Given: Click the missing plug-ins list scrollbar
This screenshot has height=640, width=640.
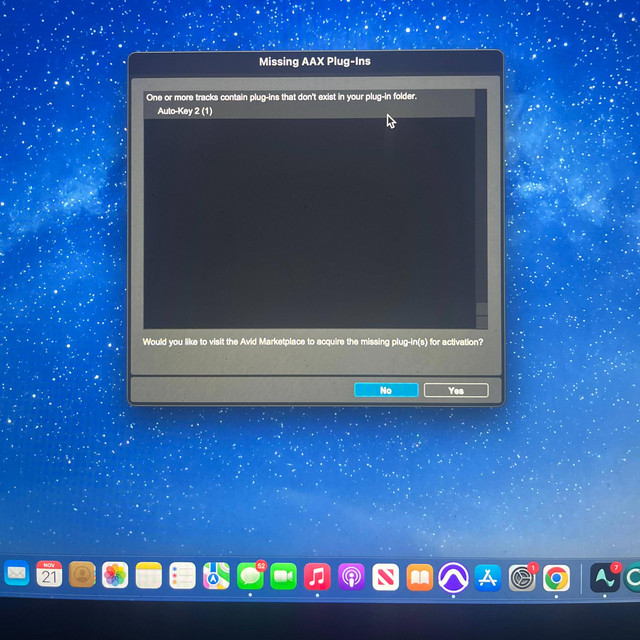Looking at the screenshot, I should coord(481,209).
